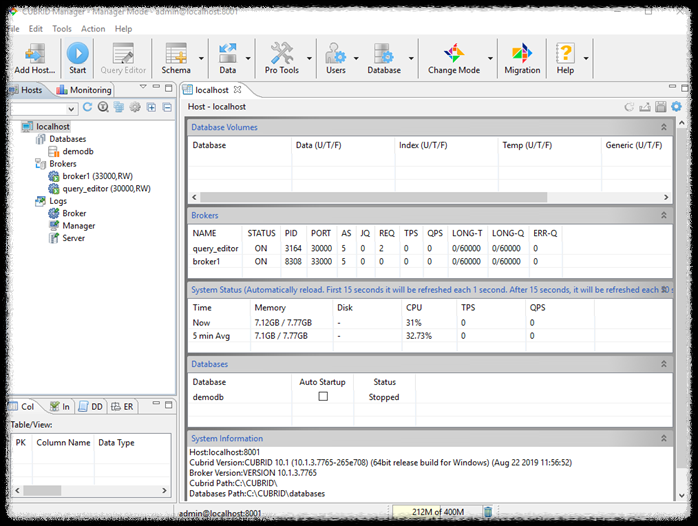Collapse the System Information section

(664, 438)
